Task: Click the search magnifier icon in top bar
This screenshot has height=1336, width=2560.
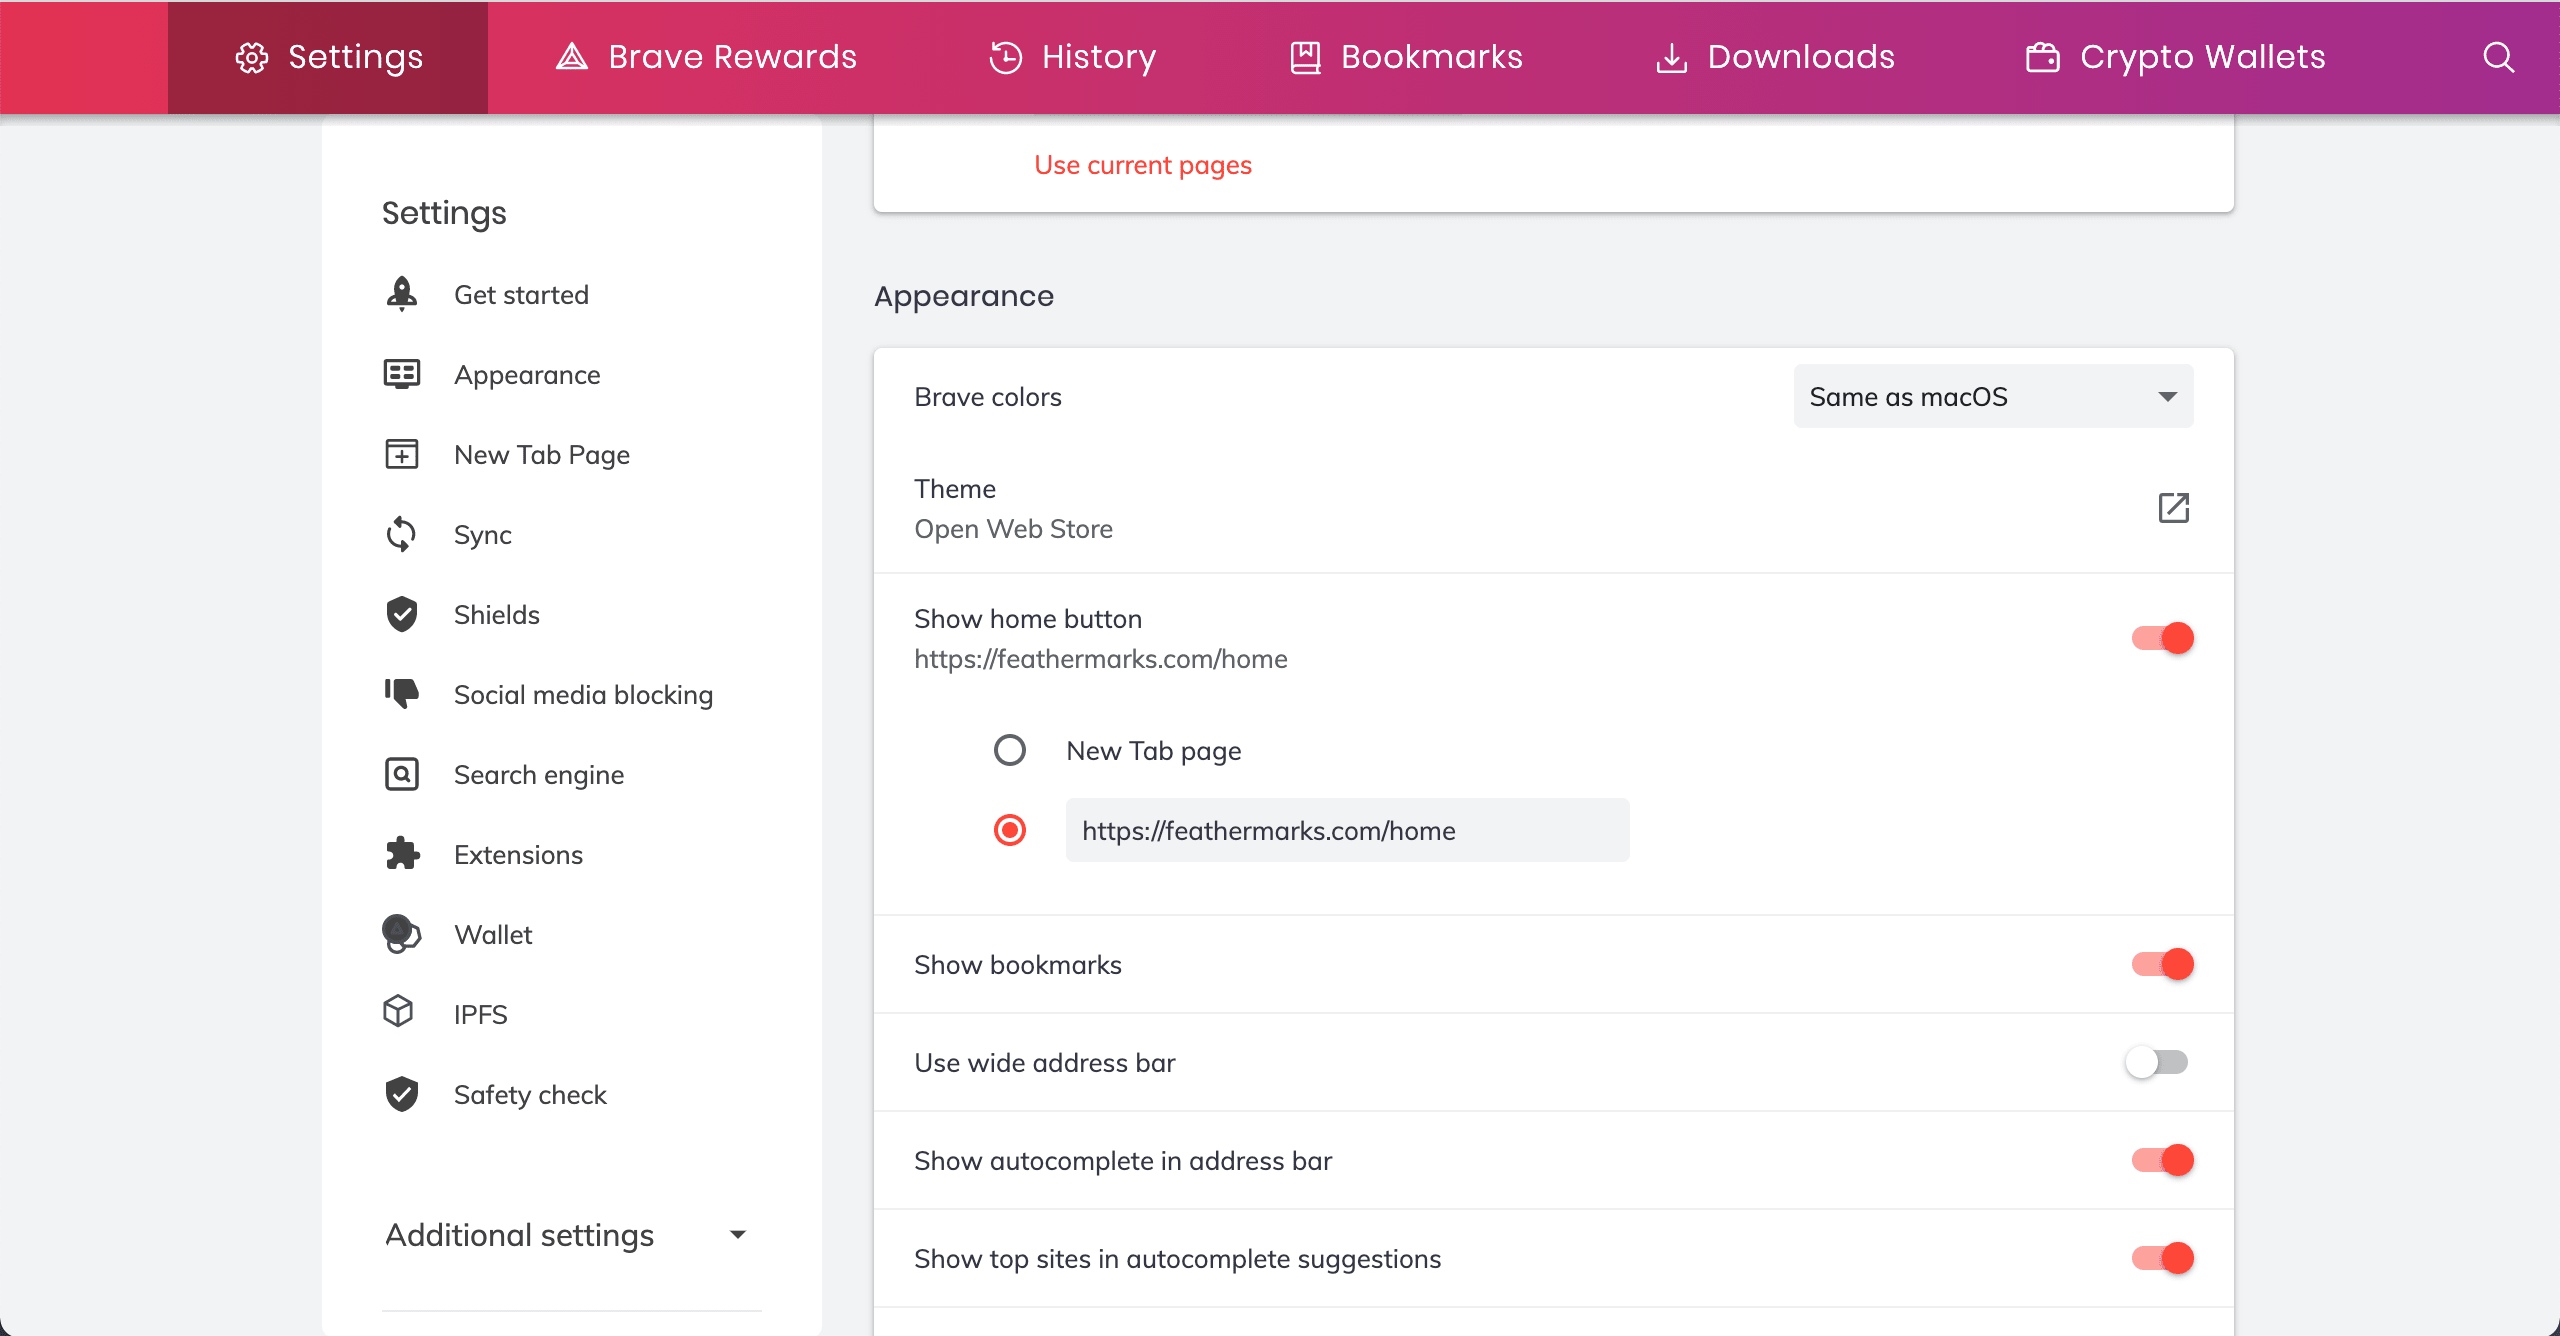Action: pos(2497,57)
